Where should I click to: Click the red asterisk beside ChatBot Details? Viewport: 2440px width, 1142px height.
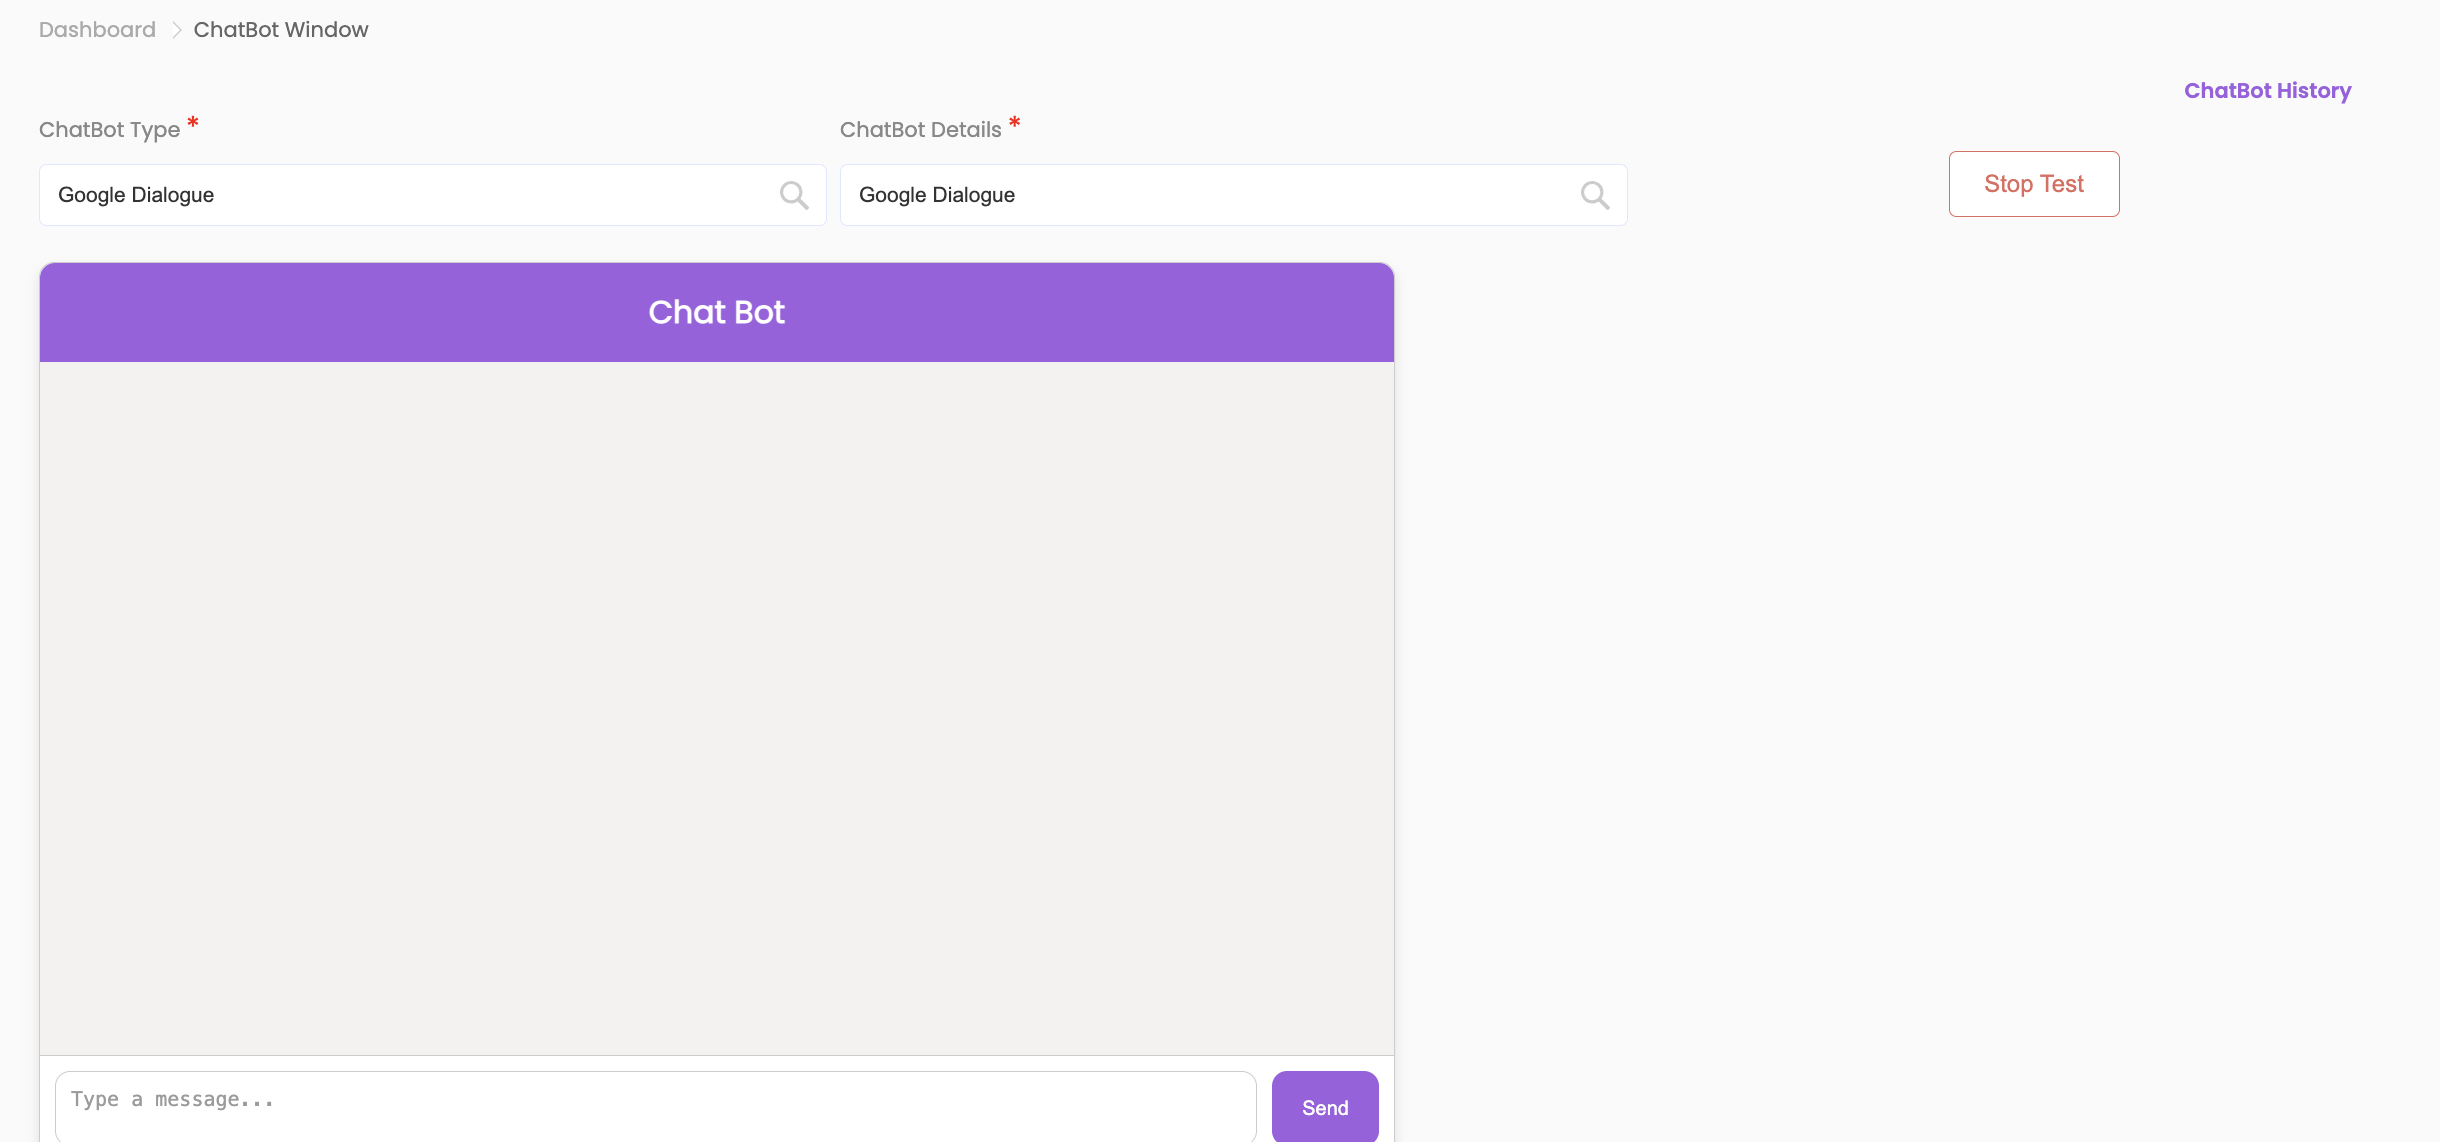pyautogui.click(x=1014, y=123)
